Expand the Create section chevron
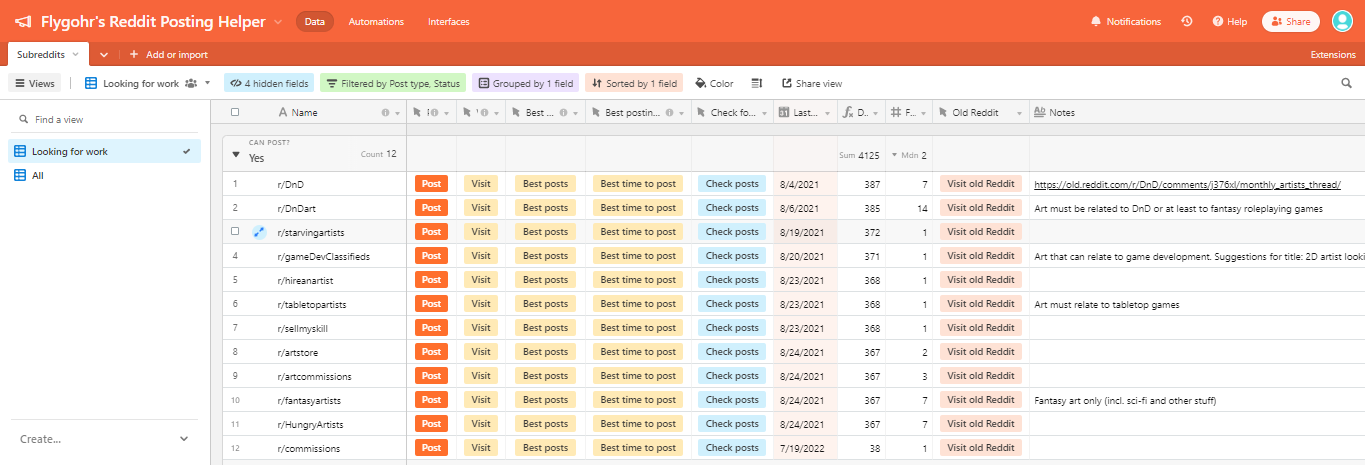This screenshot has height=465, width=1365. coord(184,439)
